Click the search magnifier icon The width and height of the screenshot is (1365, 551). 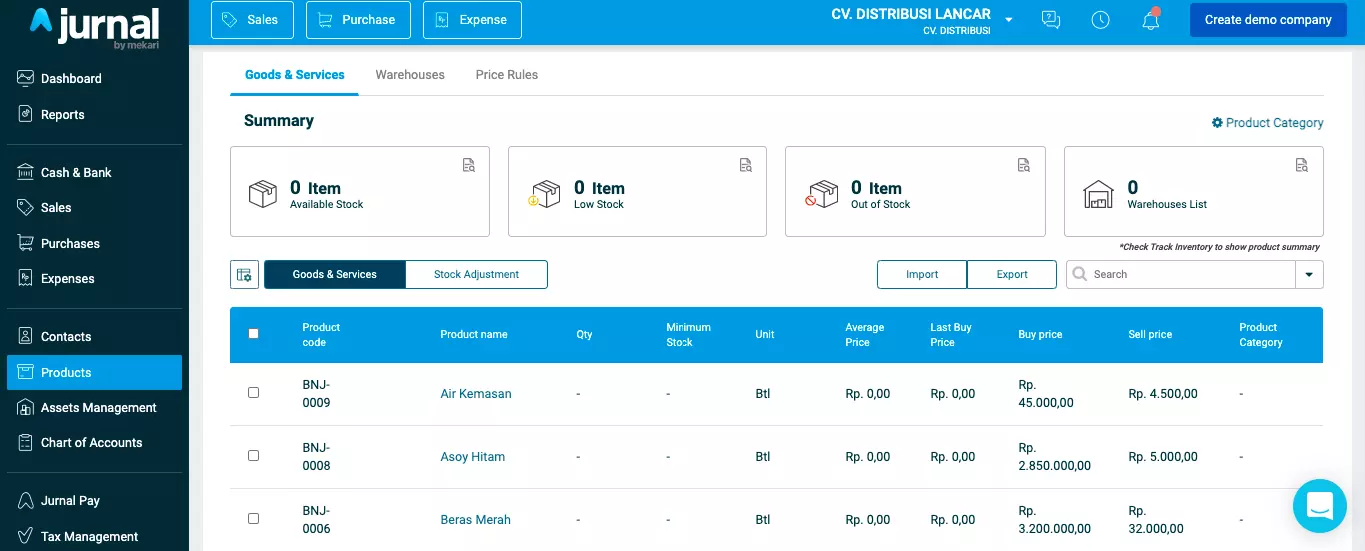point(1080,274)
